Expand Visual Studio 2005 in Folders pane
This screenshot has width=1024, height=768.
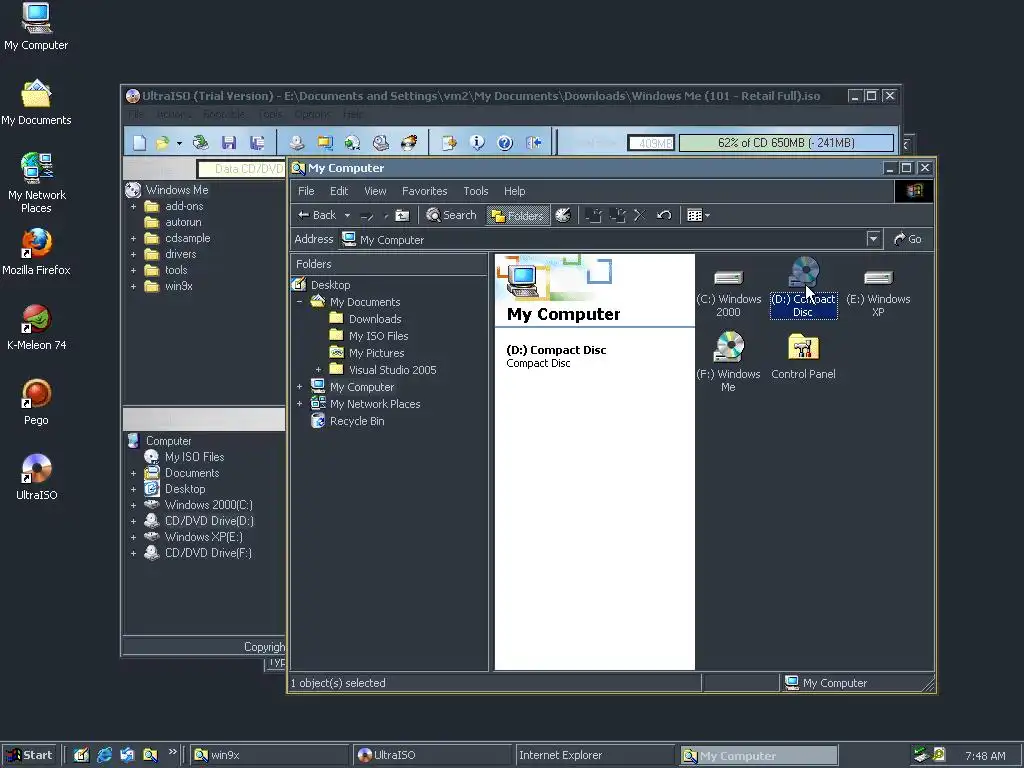tap(318, 370)
